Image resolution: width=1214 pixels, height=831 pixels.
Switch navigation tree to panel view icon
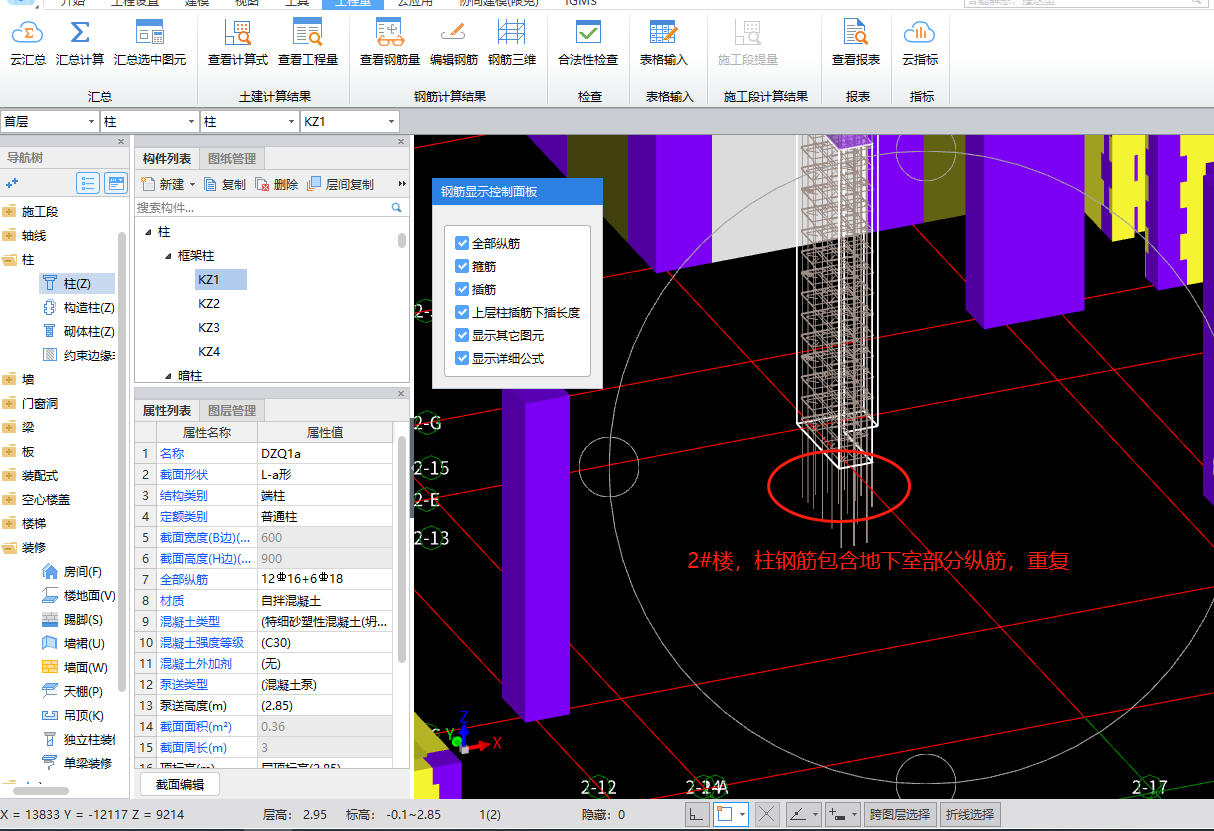point(116,184)
